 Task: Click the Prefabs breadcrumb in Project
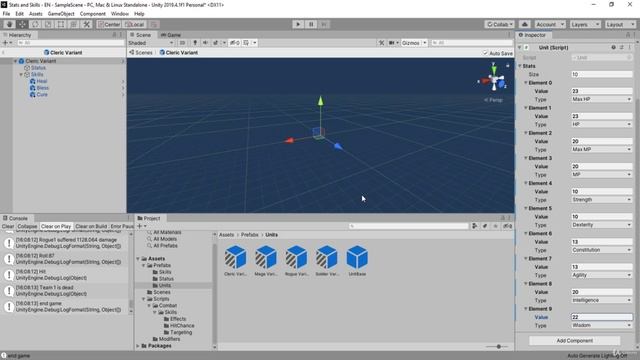pos(249,235)
